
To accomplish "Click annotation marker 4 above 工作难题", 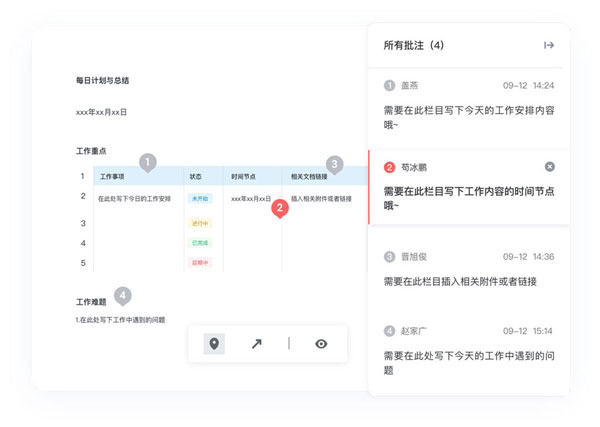I will pos(122,296).
